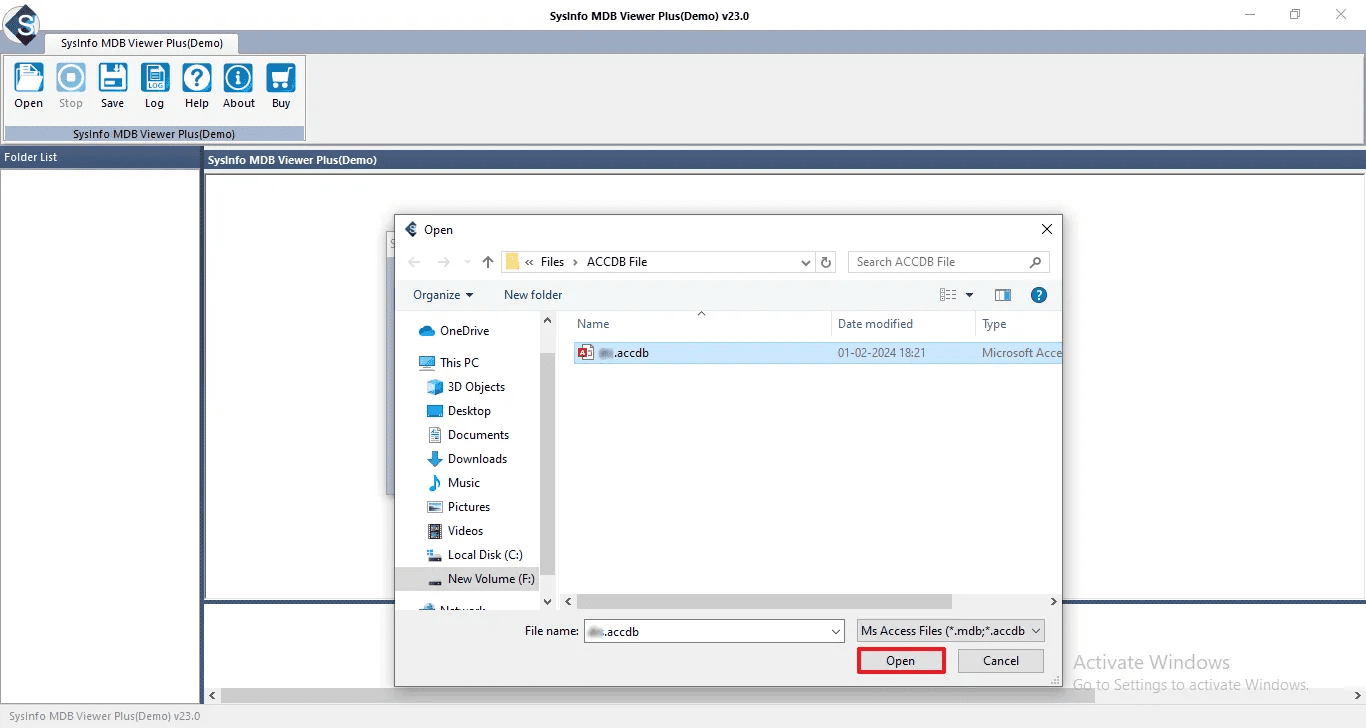Click the Stop toolbar icon
The width and height of the screenshot is (1366, 728).
[71, 86]
